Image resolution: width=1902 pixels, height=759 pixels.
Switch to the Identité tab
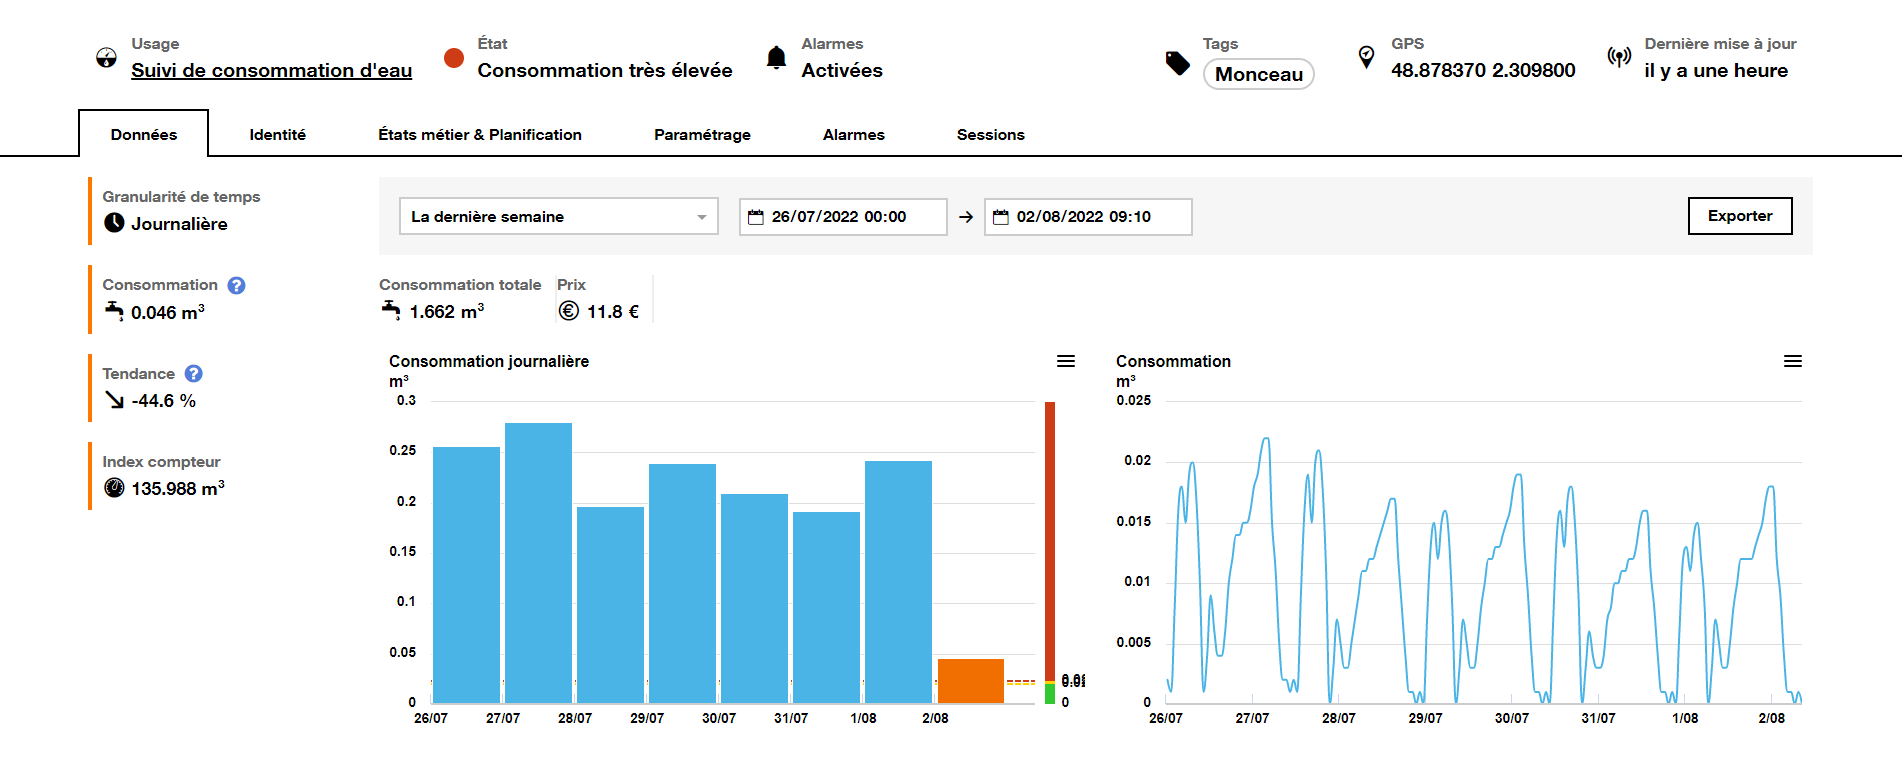(x=277, y=135)
